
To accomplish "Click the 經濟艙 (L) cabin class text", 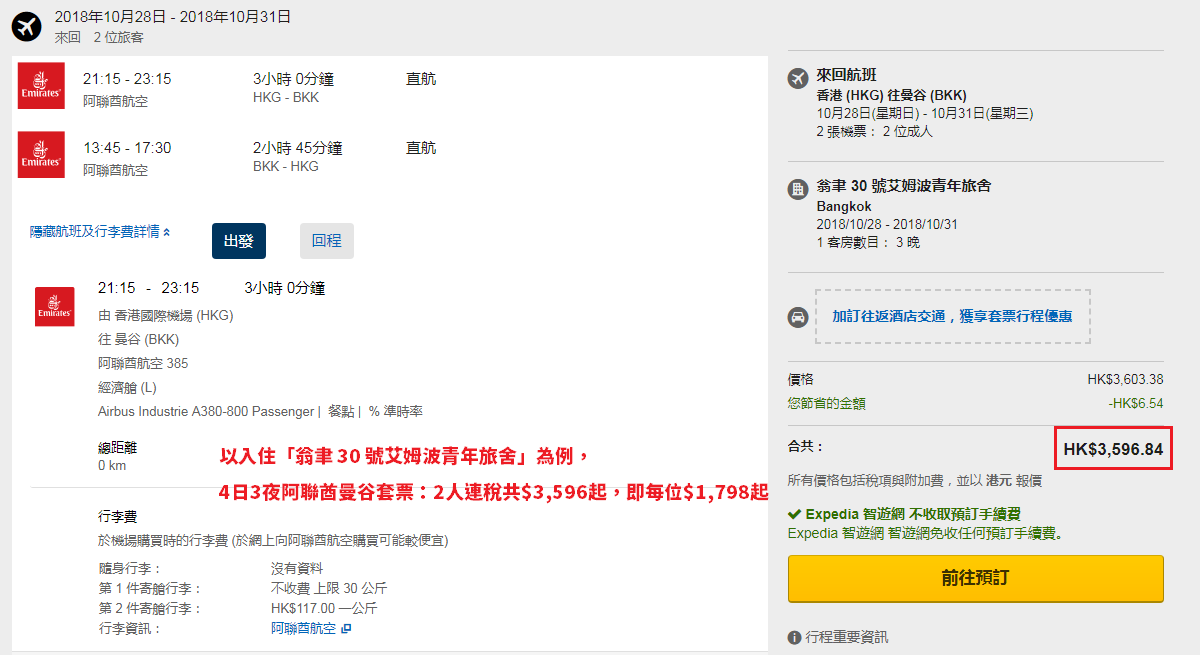I will (x=127, y=387).
